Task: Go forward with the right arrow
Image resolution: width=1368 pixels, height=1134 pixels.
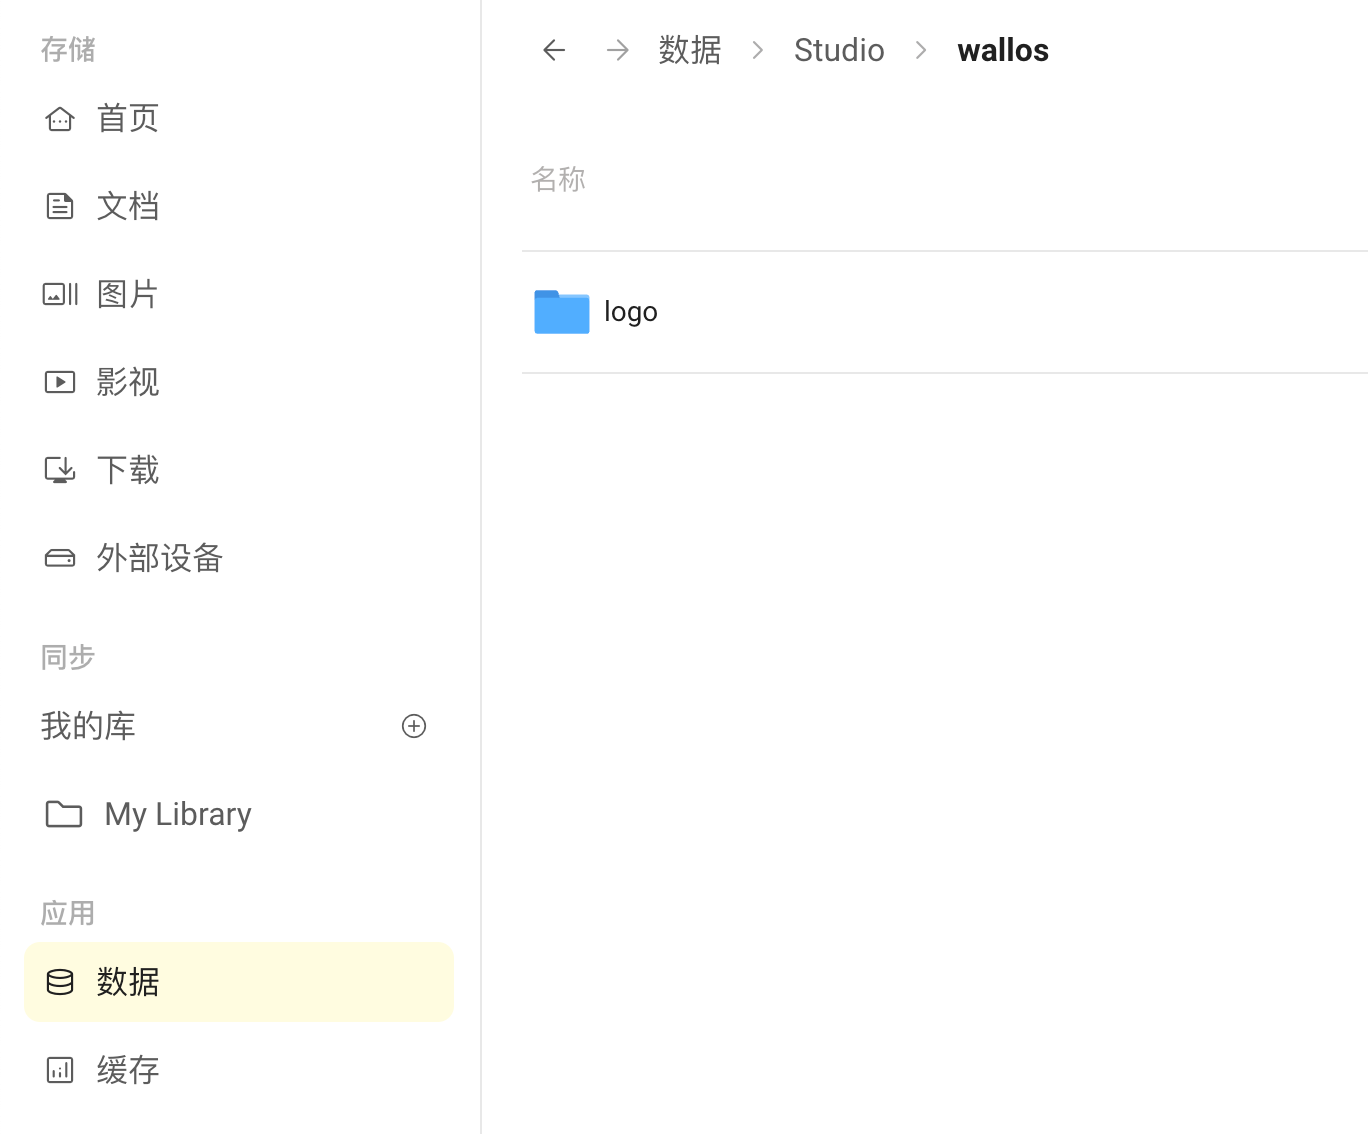Action: [x=618, y=50]
